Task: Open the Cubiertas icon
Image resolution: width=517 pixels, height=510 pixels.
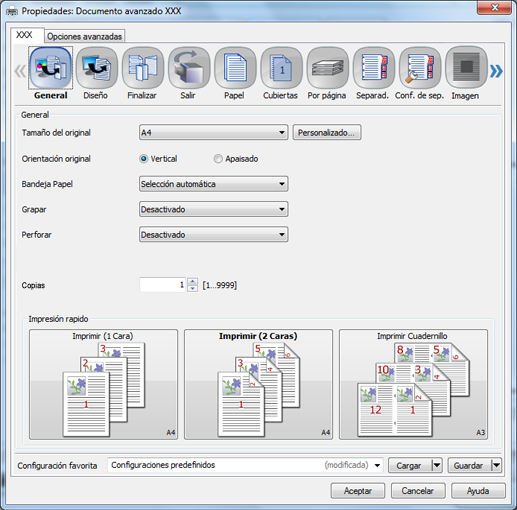Action: coord(281,68)
